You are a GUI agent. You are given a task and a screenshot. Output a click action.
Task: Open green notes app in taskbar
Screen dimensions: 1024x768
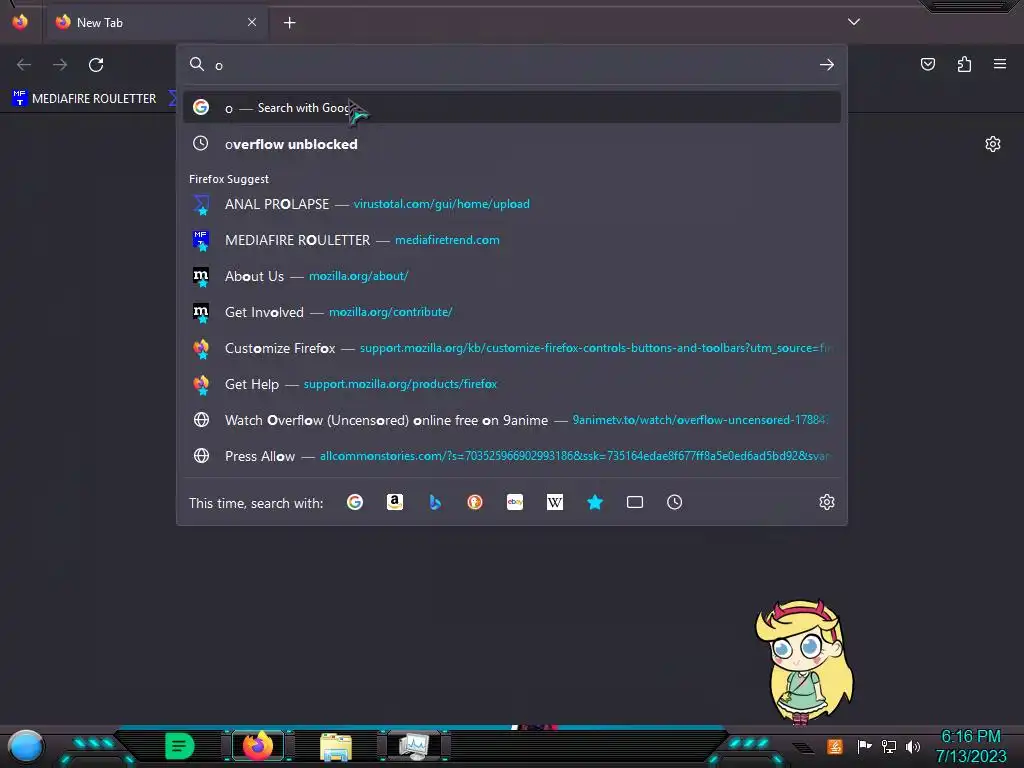pyautogui.click(x=180, y=746)
